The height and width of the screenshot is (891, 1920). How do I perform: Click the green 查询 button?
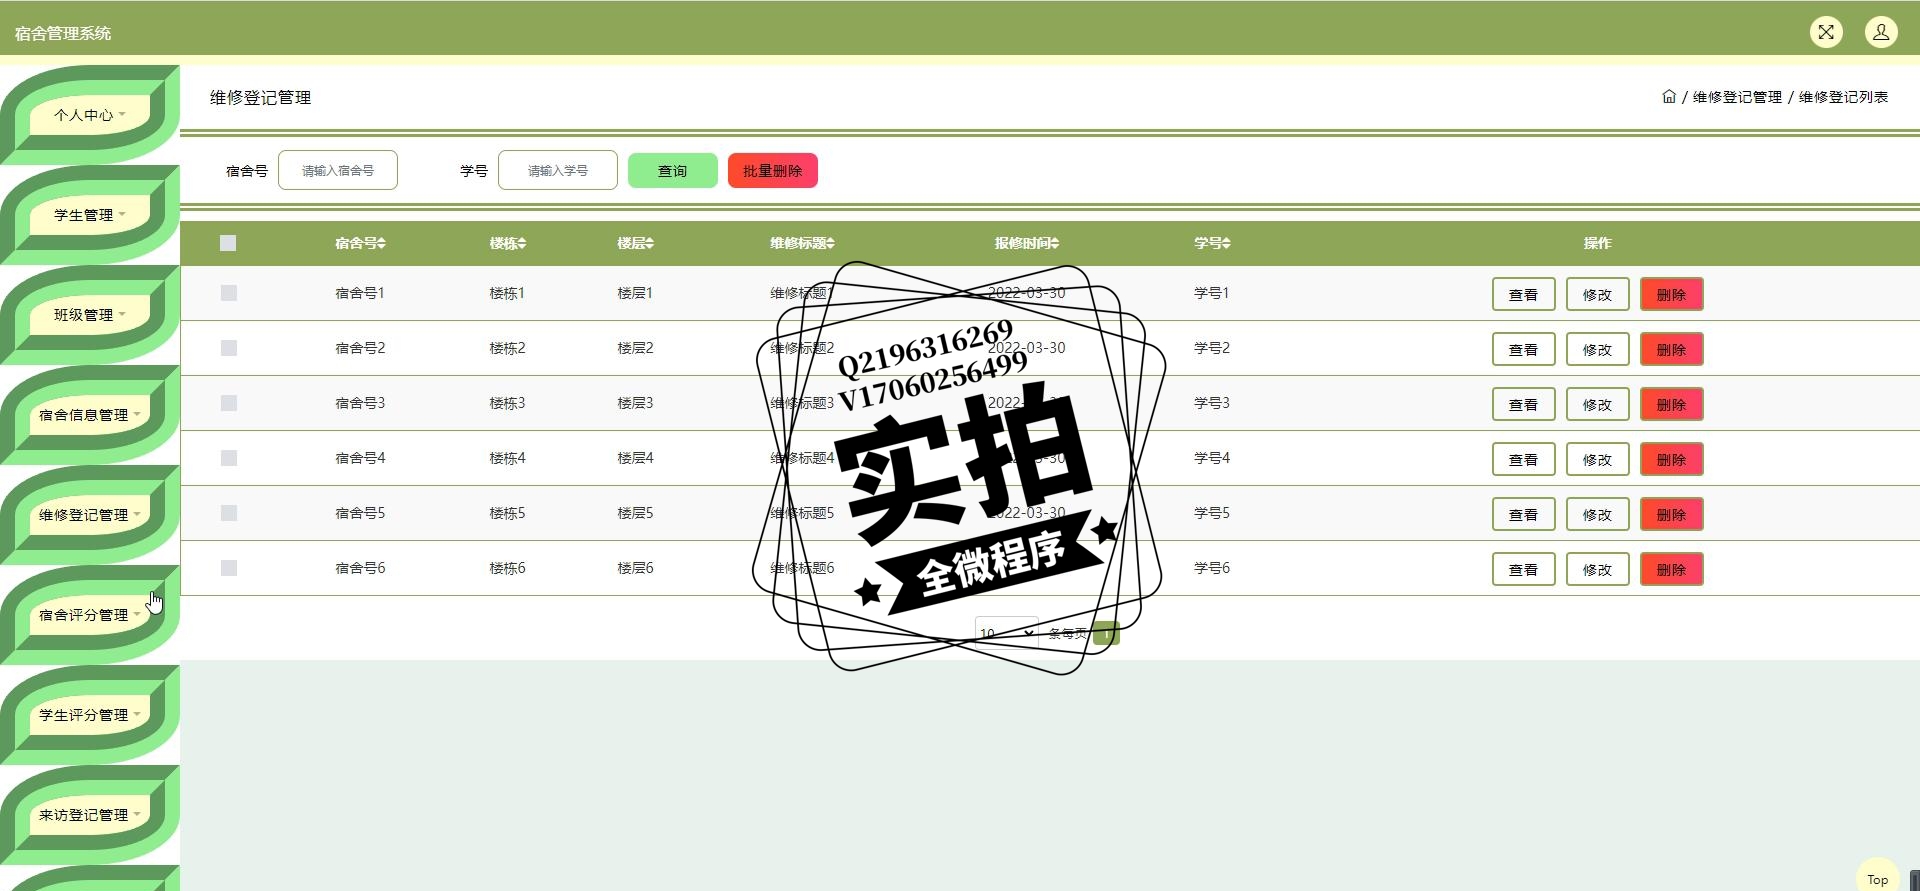point(673,171)
